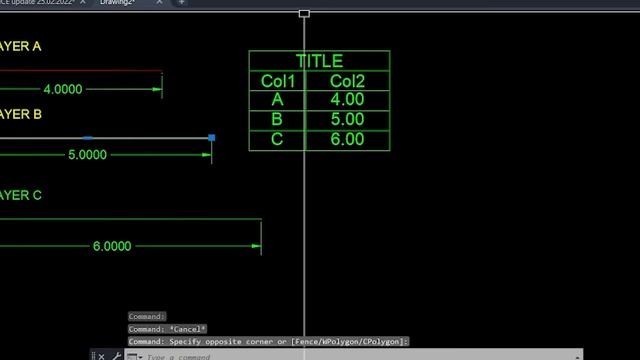Grab the command line drag handle
Viewport: 640px width, 360px height.
click(x=93, y=356)
